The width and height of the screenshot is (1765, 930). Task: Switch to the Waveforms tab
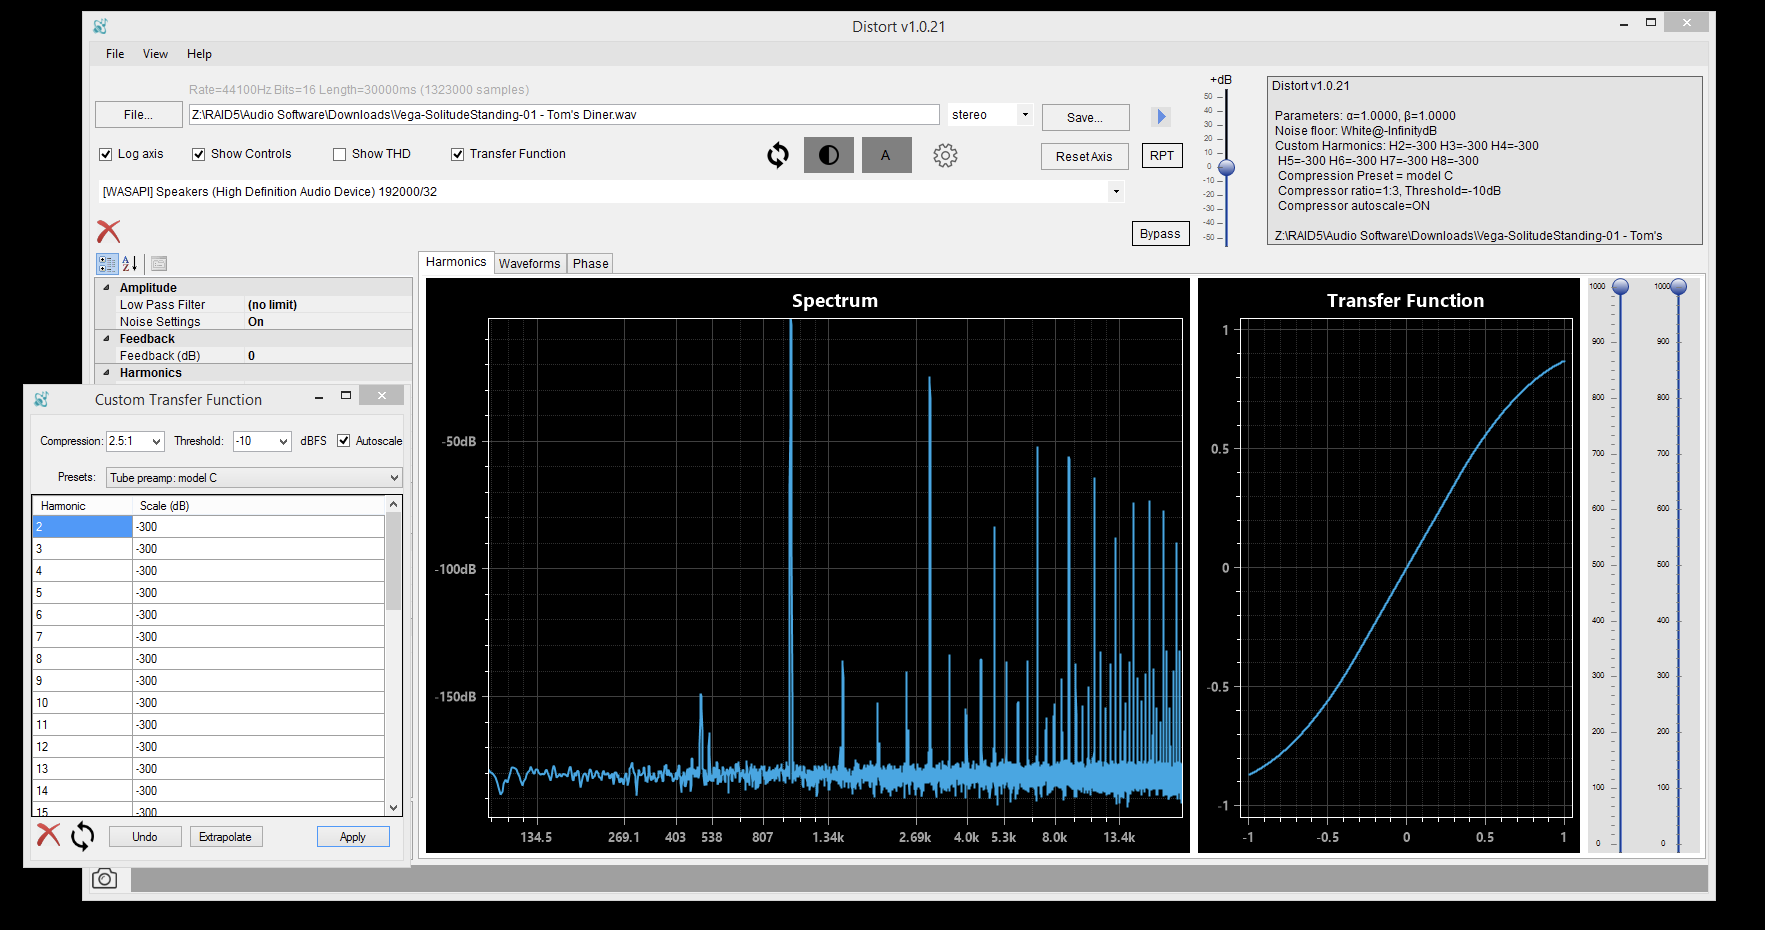tap(530, 264)
